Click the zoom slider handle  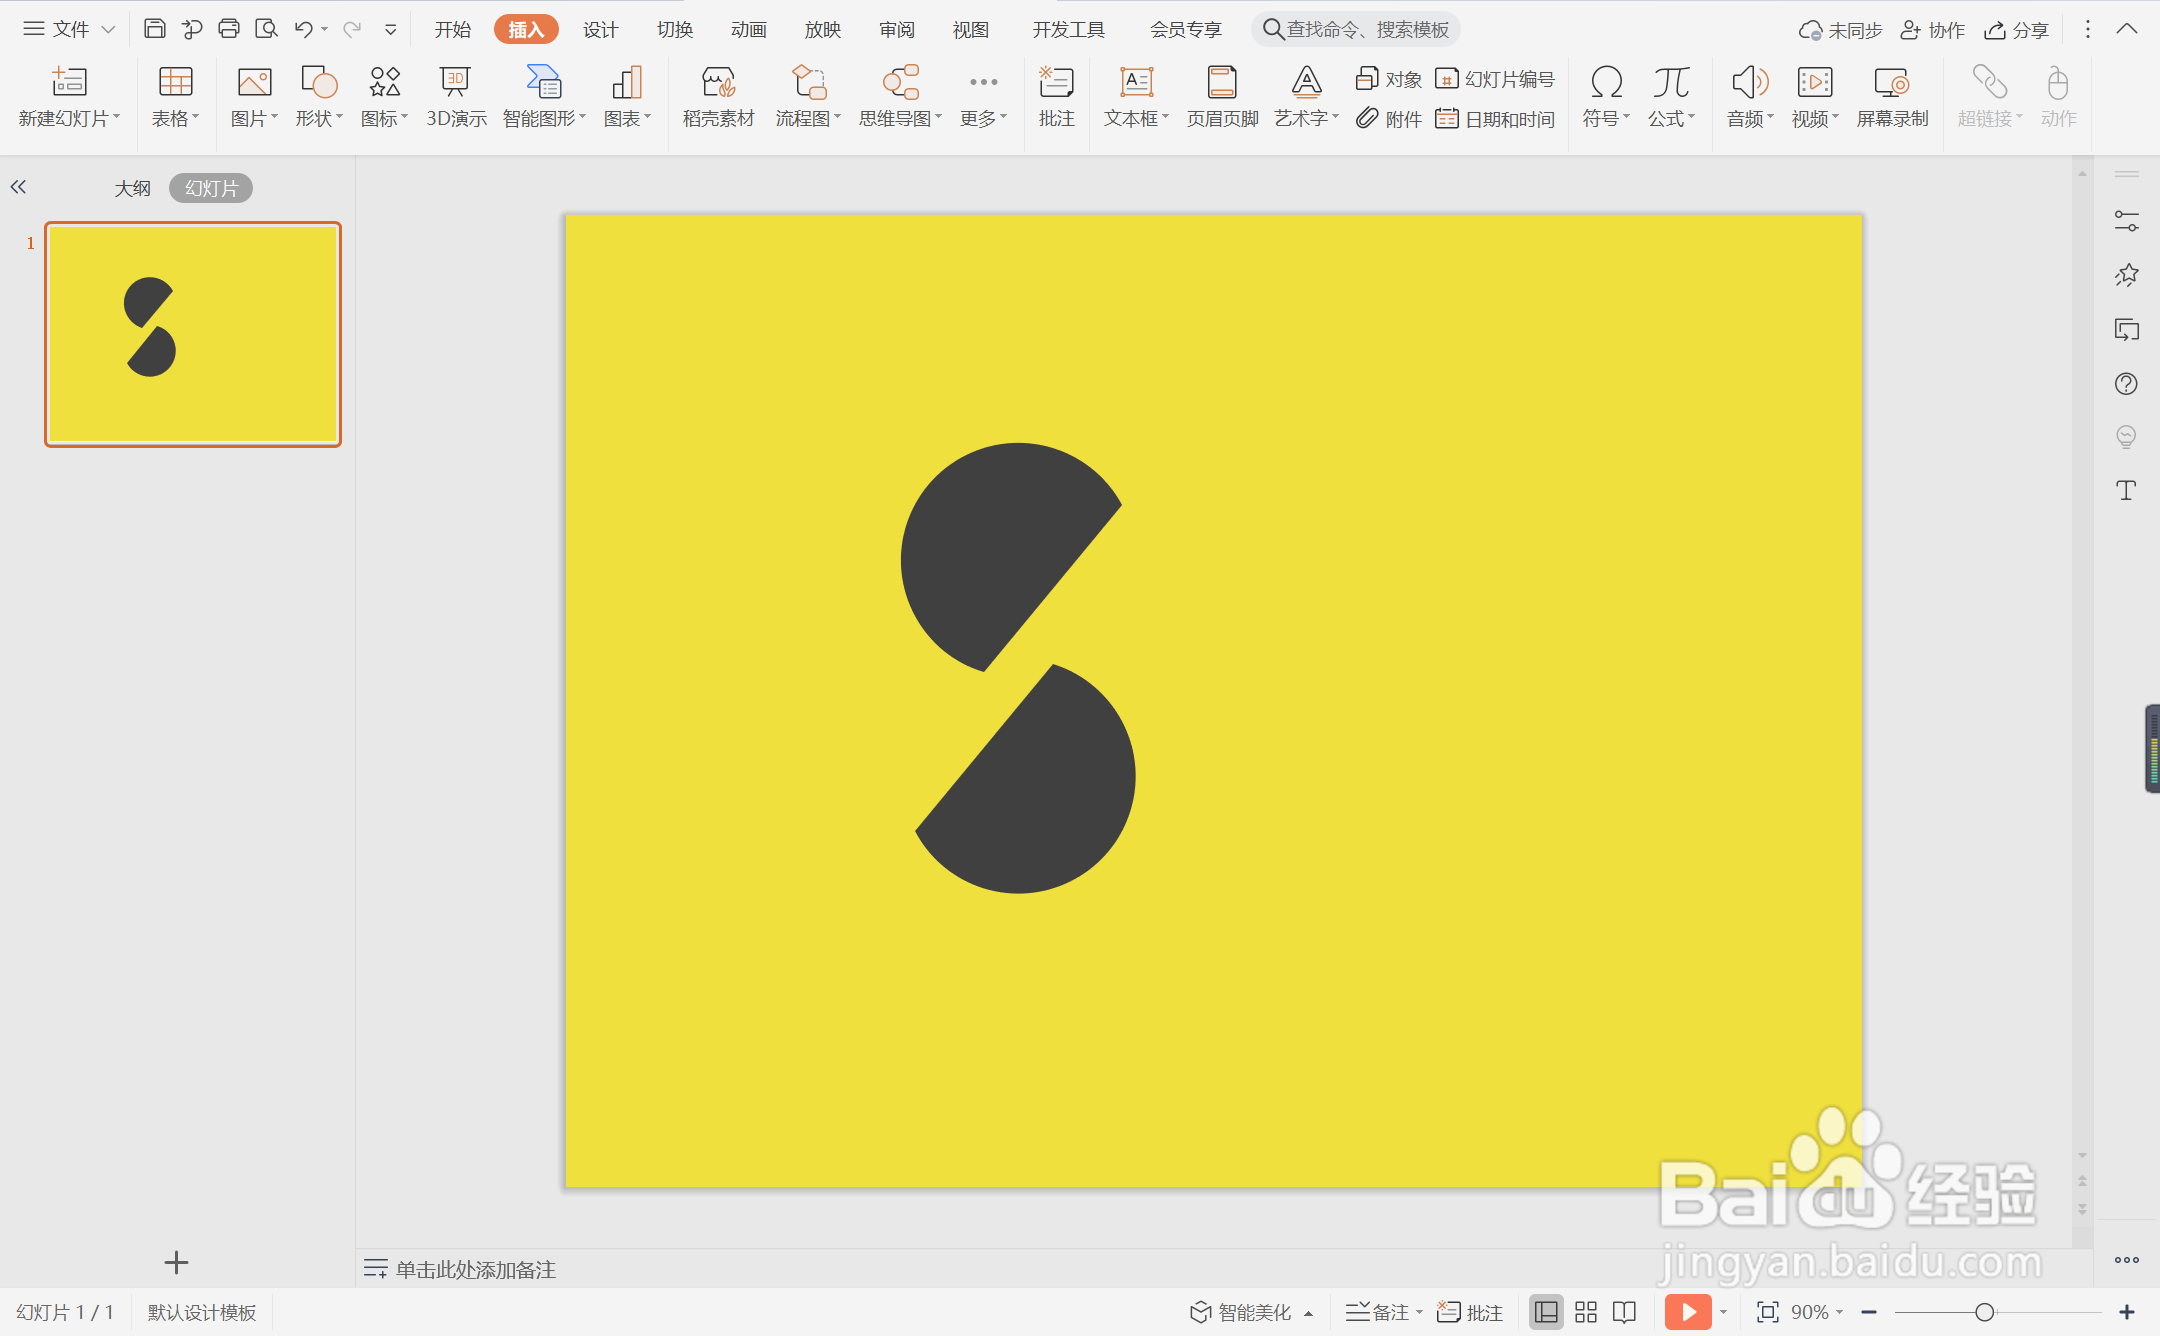point(1984,1312)
